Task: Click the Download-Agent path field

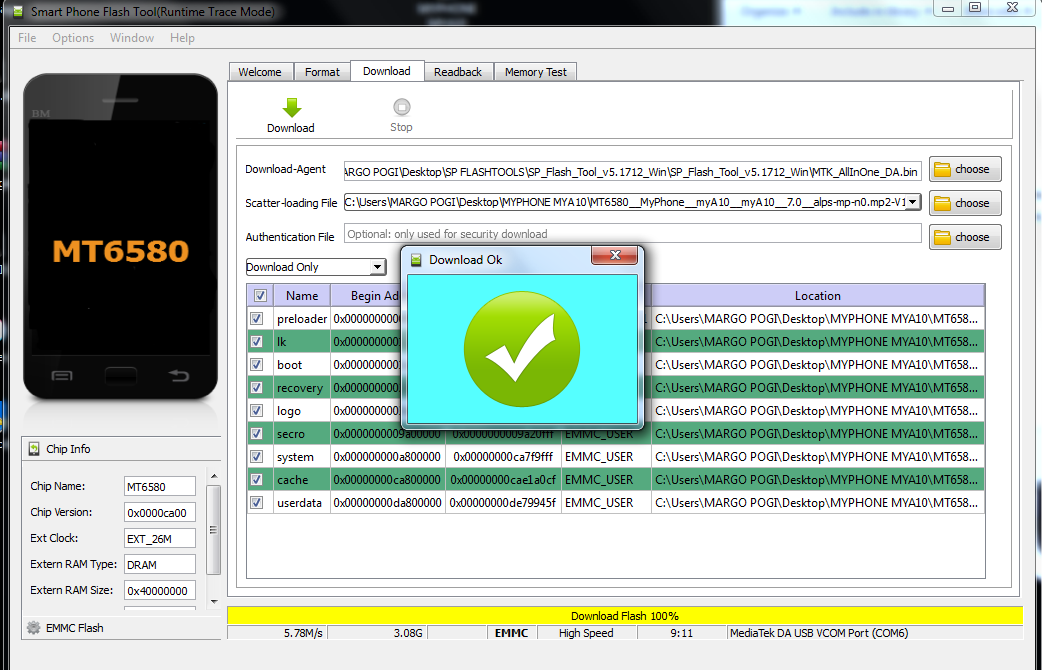Action: [x=633, y=171]
